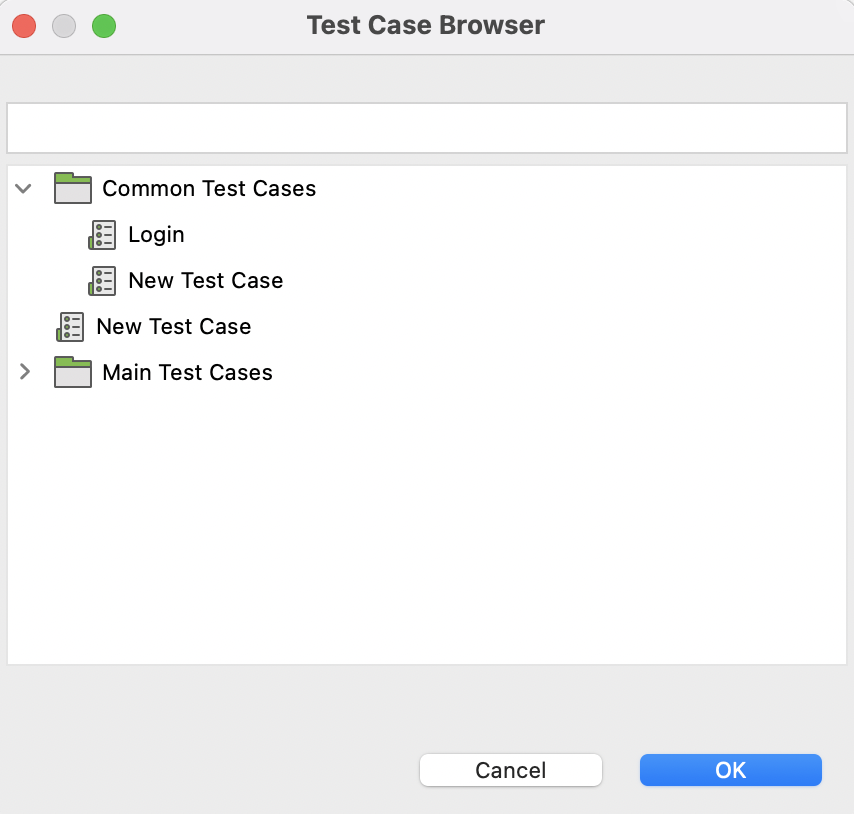854x814 pixels.
Task: Select the Common Test Cases folder label
Action: [x=208, y=188]
